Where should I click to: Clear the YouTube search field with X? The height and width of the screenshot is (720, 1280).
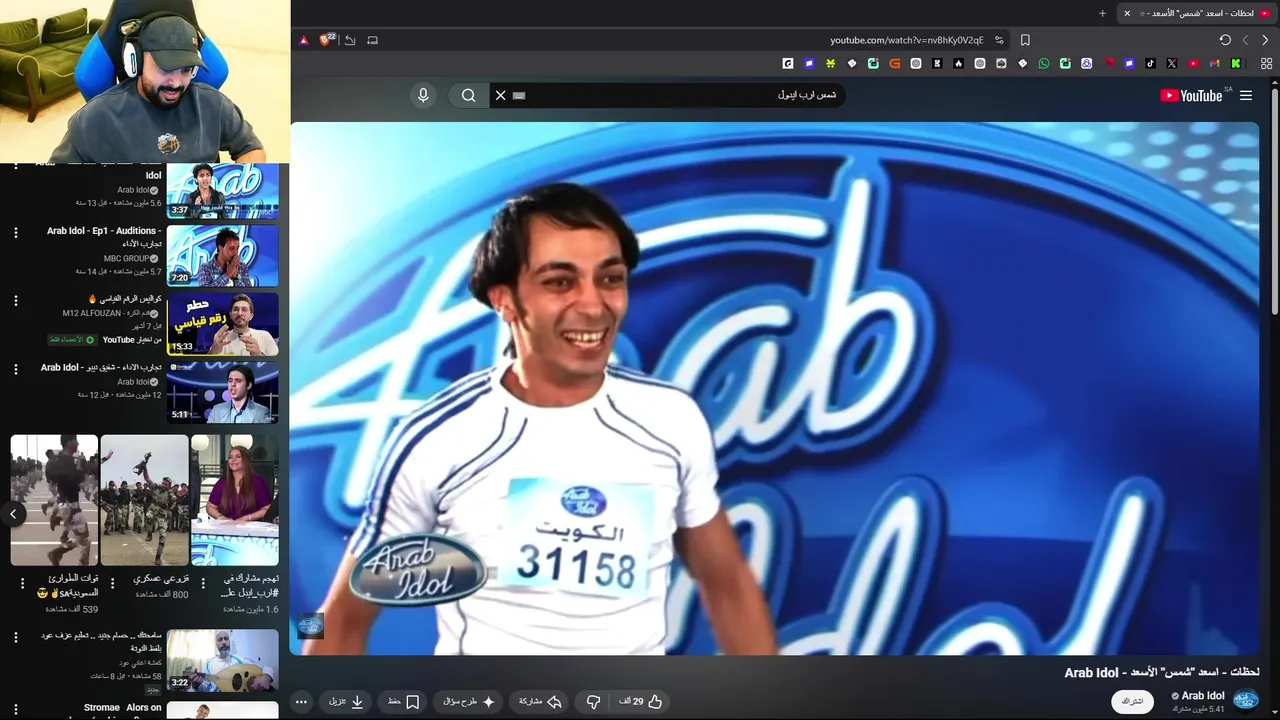[501, 95]
